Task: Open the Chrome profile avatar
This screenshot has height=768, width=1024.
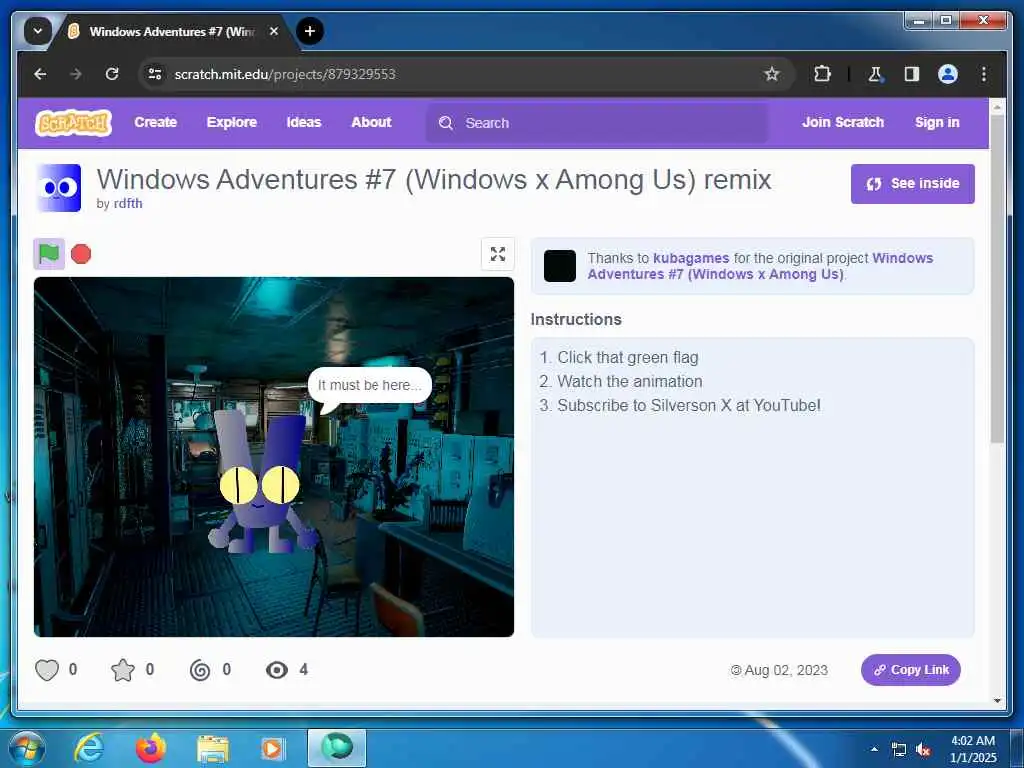Action: [948, 74]
